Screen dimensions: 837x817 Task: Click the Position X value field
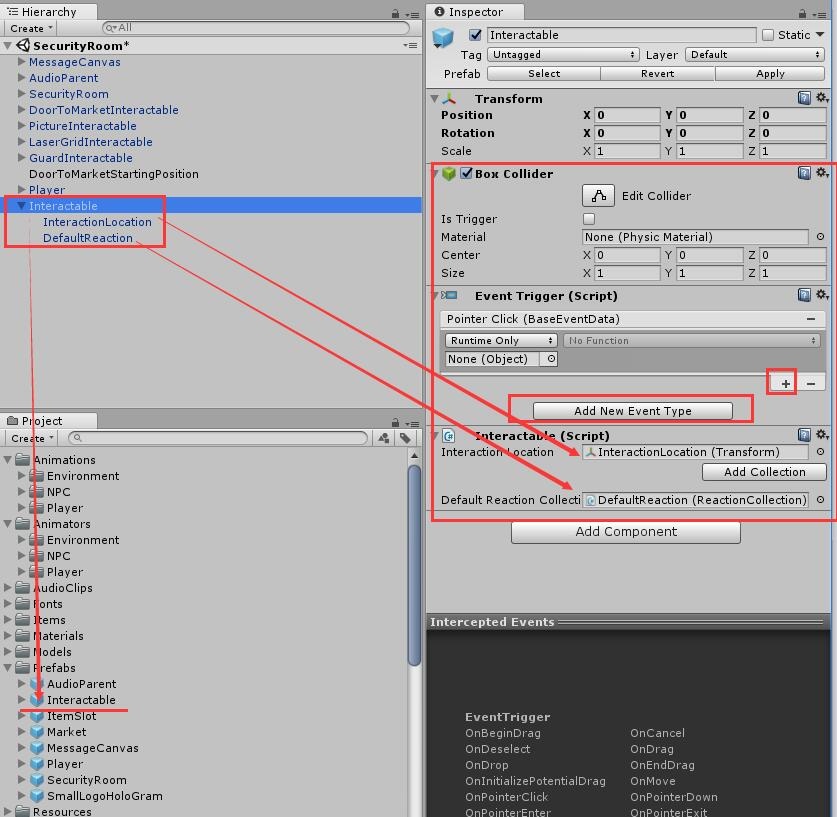[627, 115]
